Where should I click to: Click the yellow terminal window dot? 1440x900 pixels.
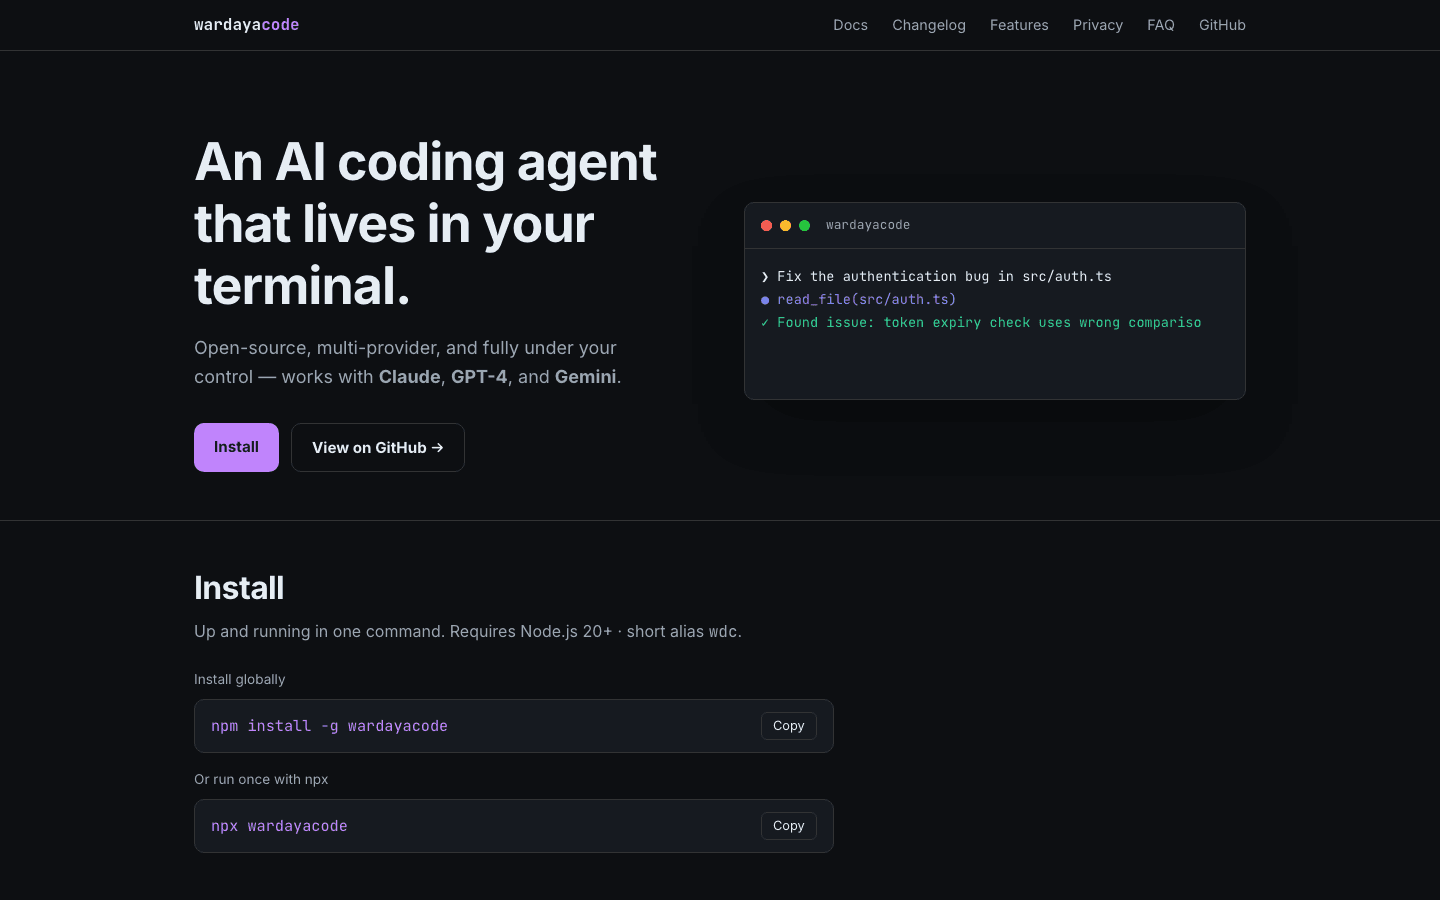[786, 226]
